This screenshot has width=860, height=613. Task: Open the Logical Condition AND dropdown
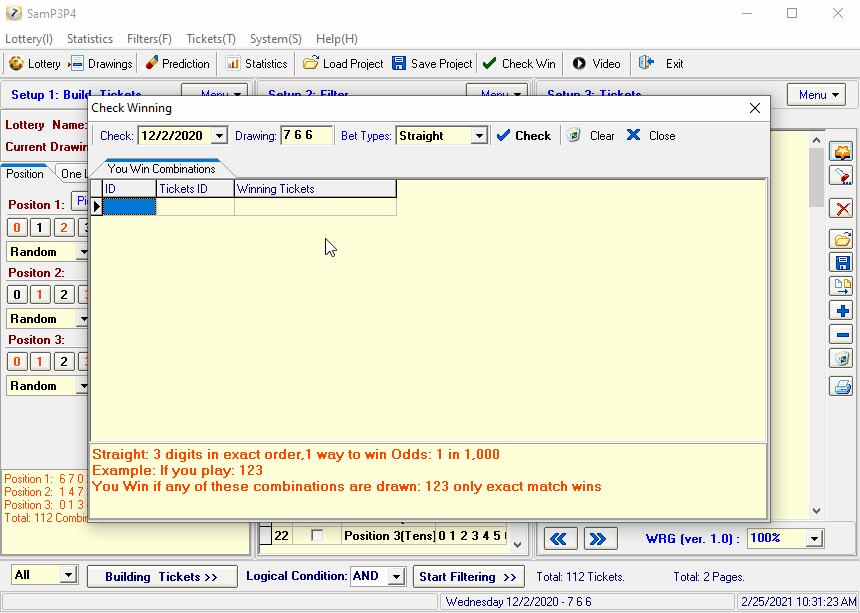point(396,576)
